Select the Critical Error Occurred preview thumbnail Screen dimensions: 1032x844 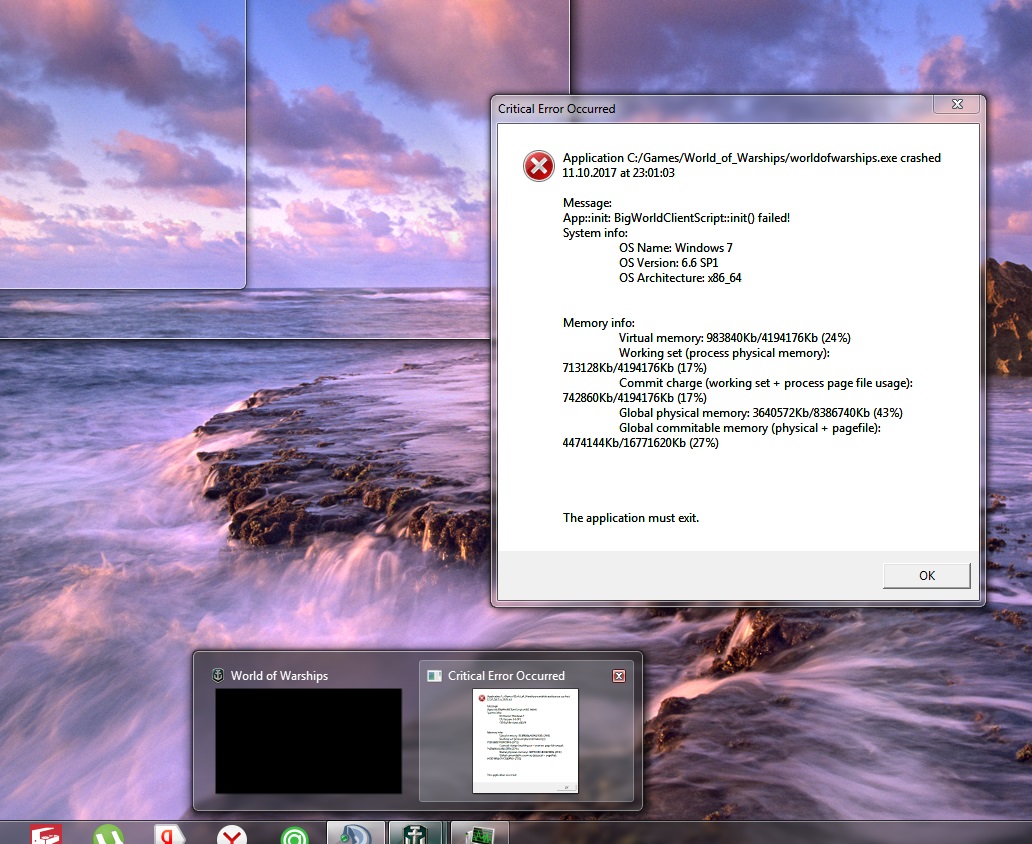coord(525,742)
